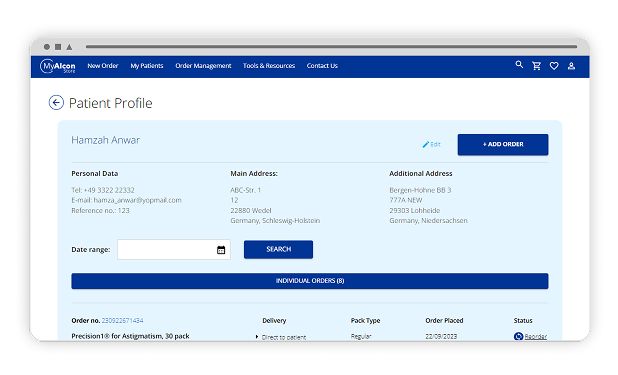Click the Patient Profile page title
Image resolution: width=618 pixels, height=375 pixels.
[110, 103]
